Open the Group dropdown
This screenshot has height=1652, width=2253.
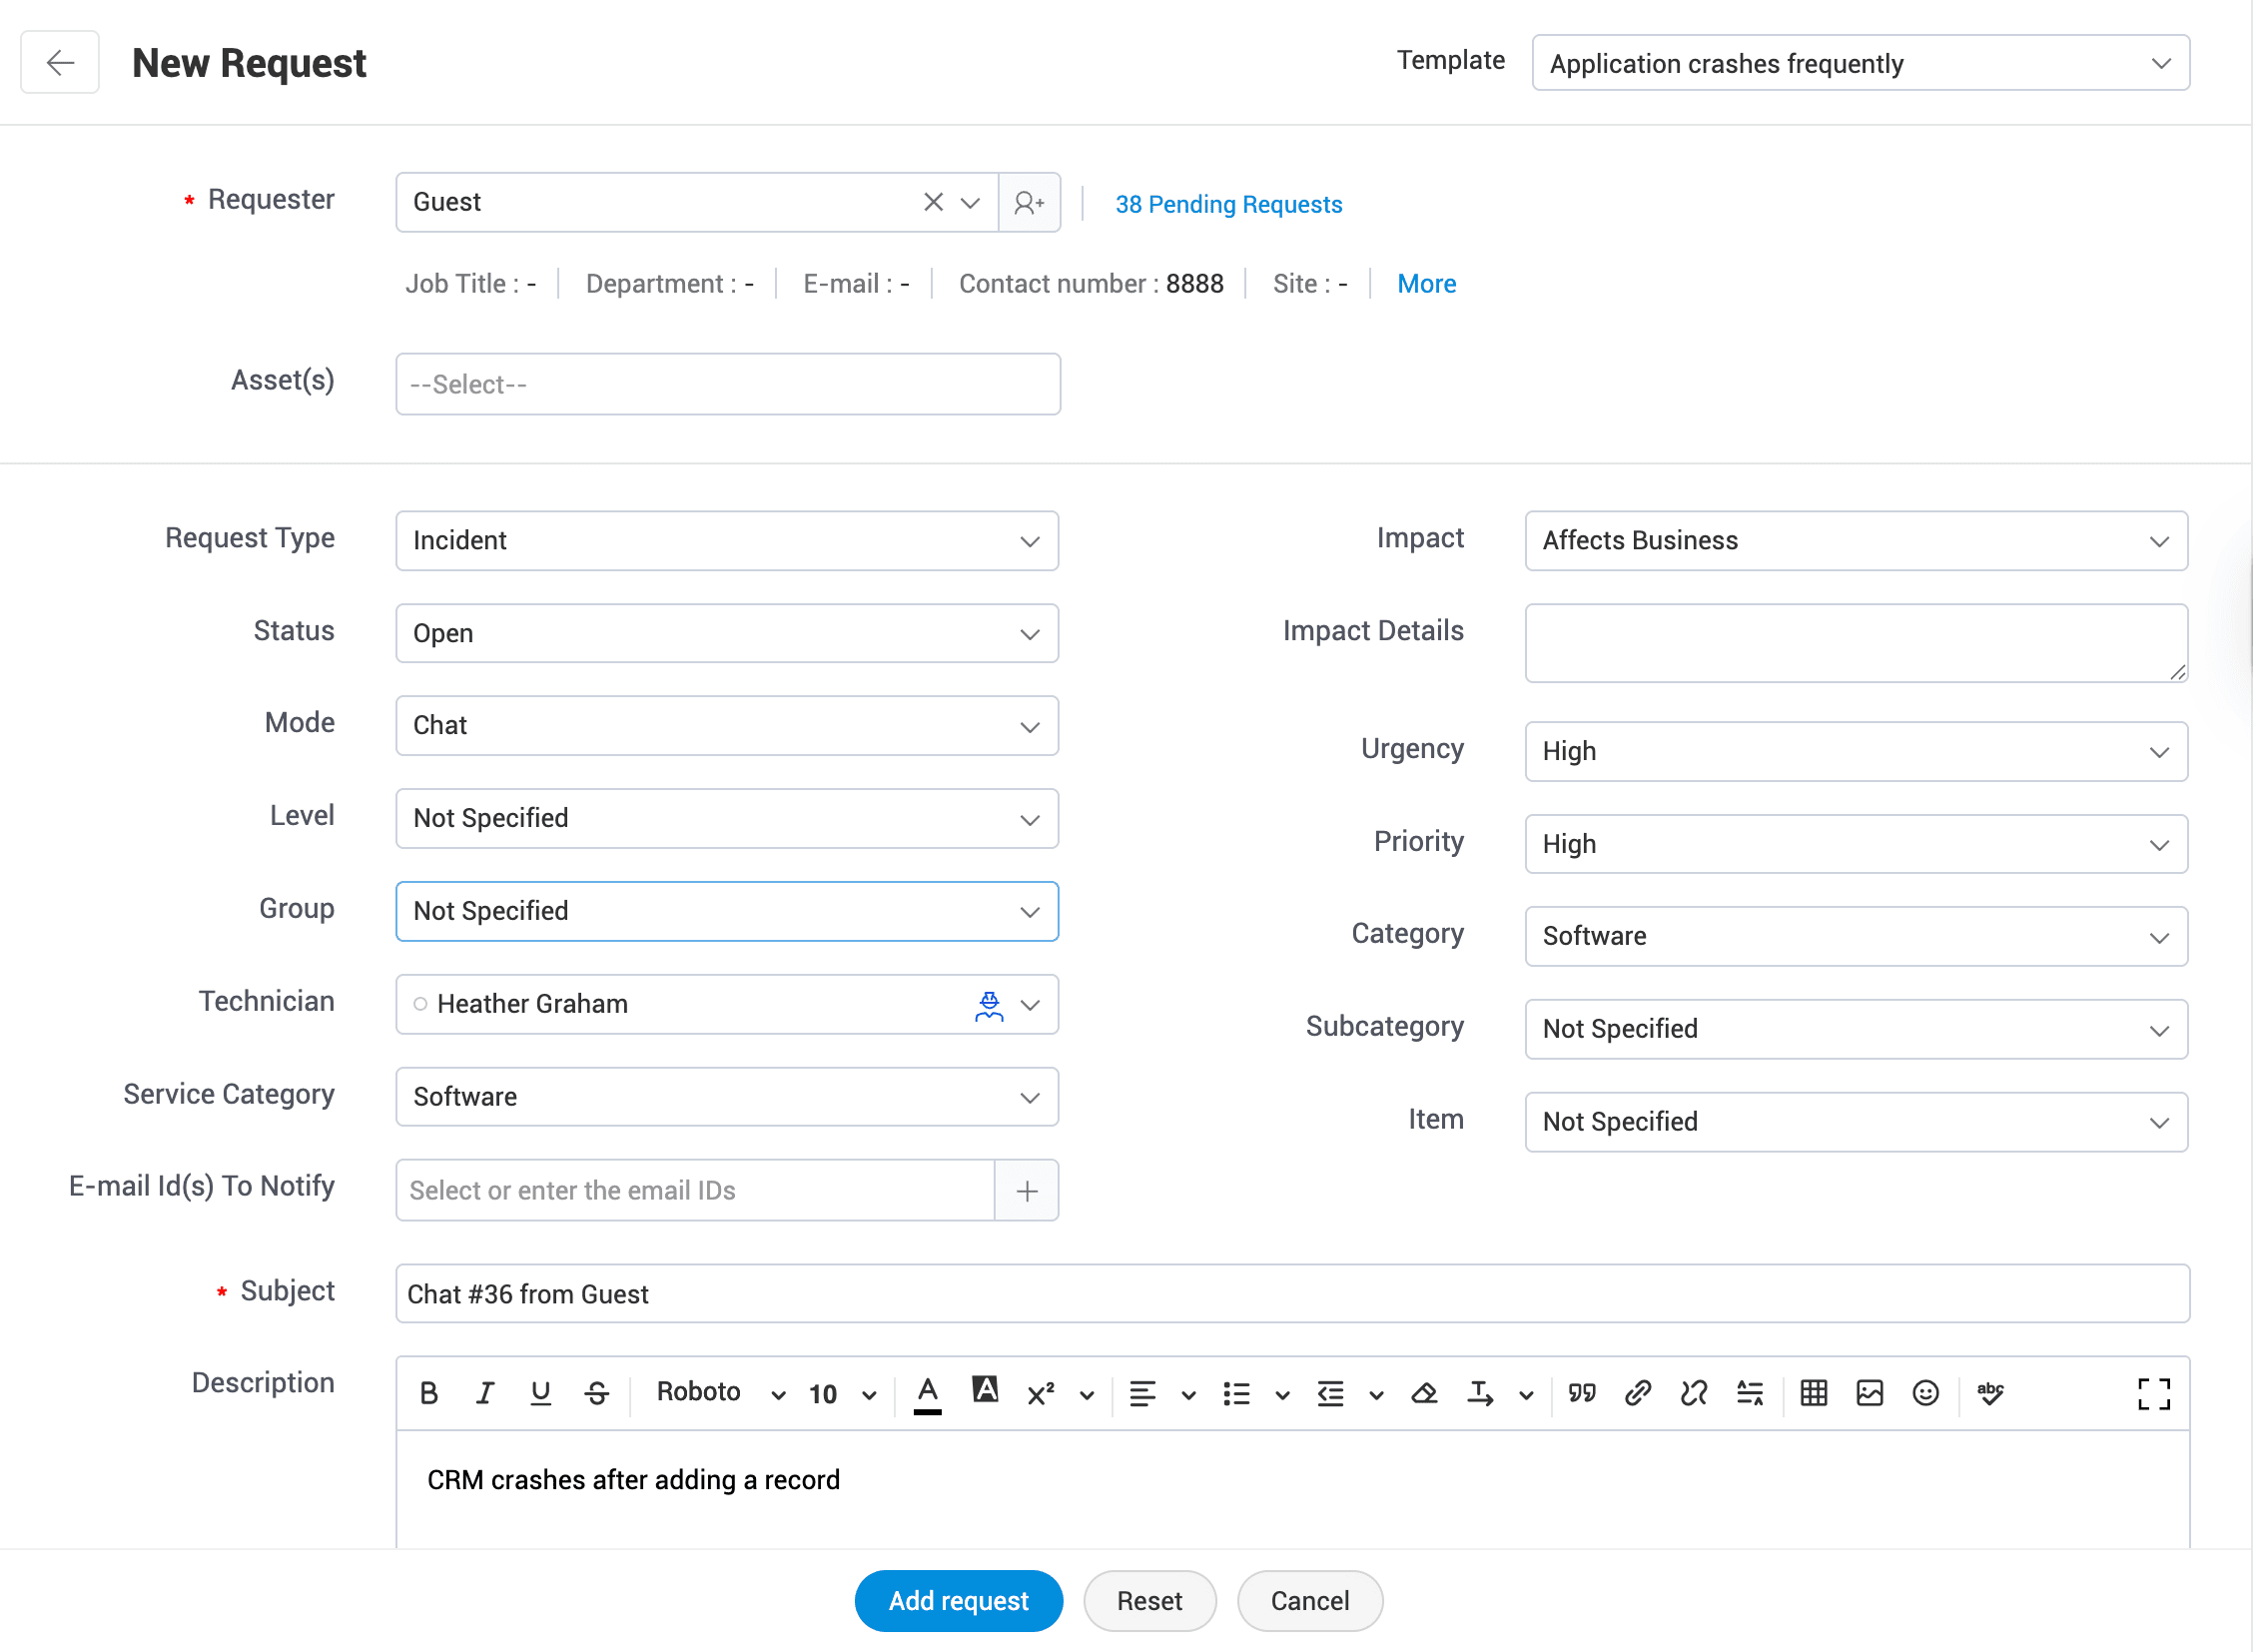point(727,911)
